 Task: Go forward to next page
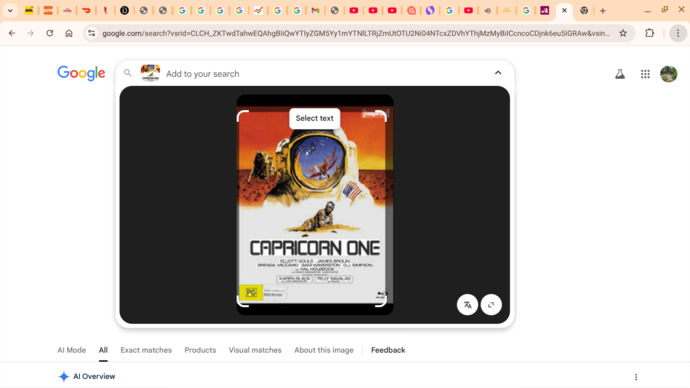coord(30,33)
